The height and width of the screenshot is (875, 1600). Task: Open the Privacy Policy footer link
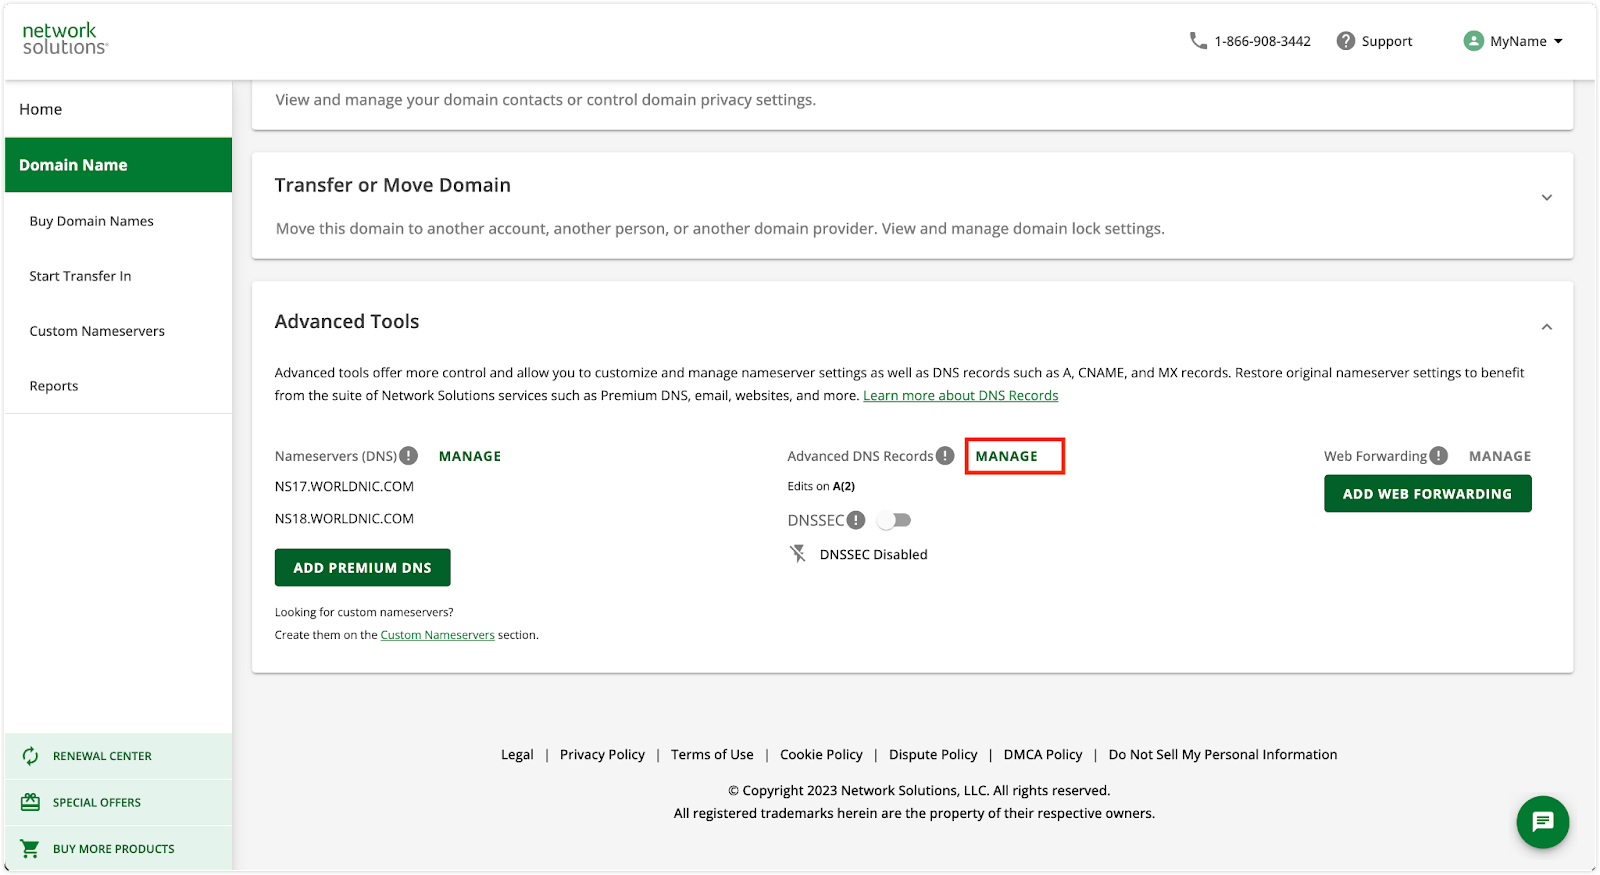(602, 755)
